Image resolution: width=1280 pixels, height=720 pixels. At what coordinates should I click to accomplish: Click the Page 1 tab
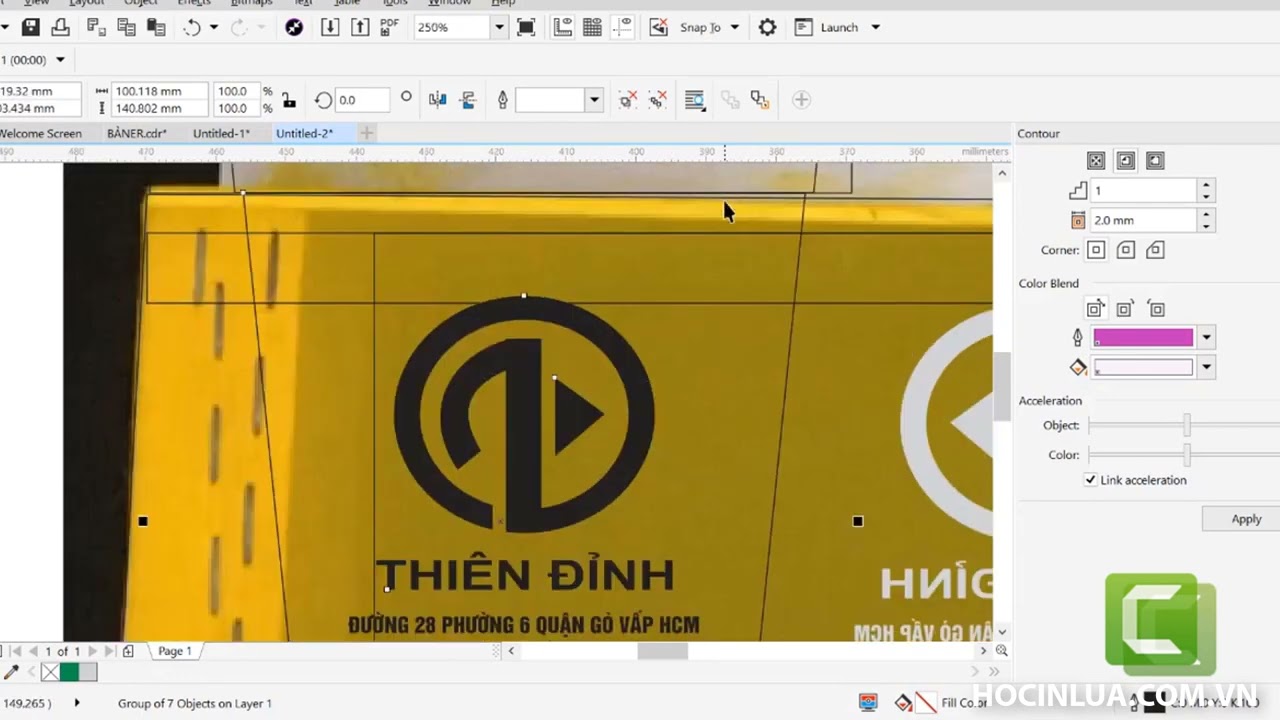[x=175, y=651]
